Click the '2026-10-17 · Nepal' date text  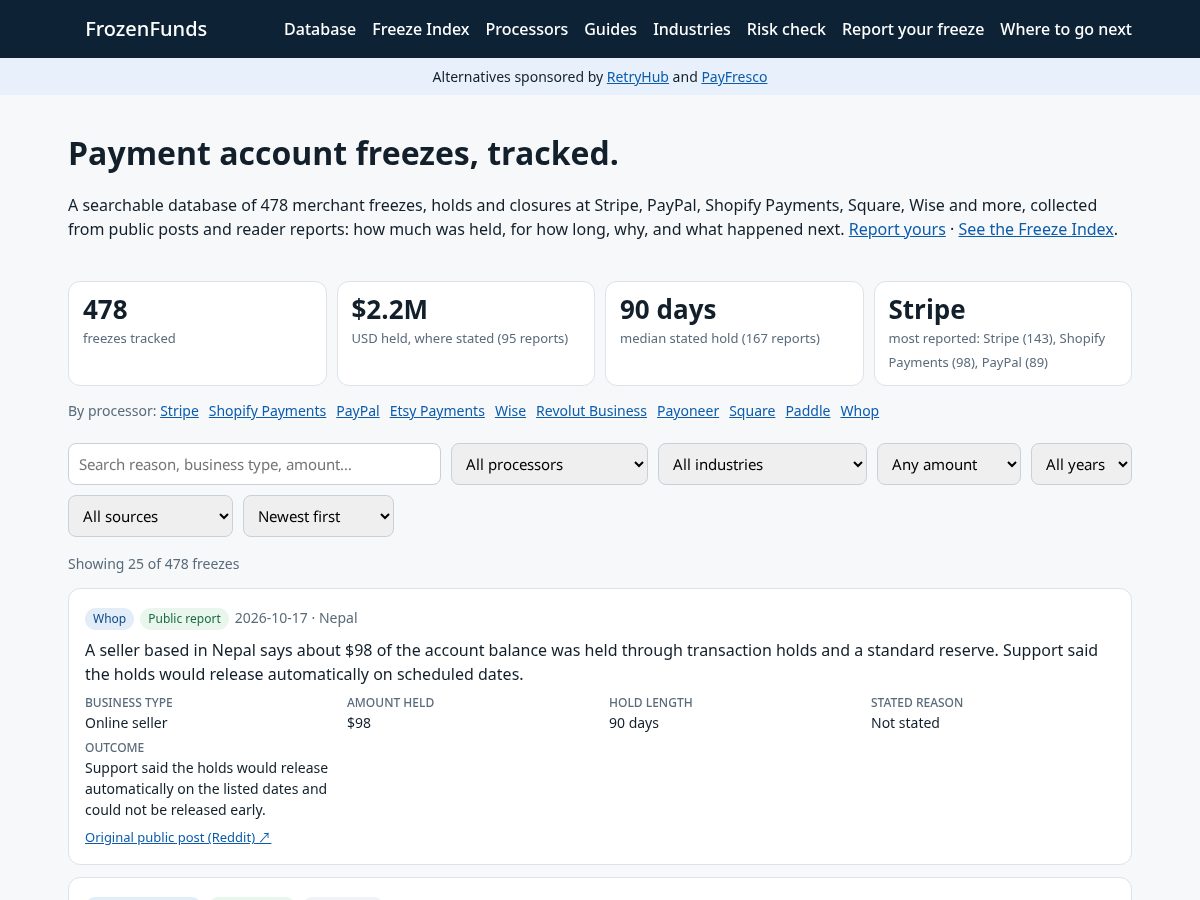click(x=296, y=618)
